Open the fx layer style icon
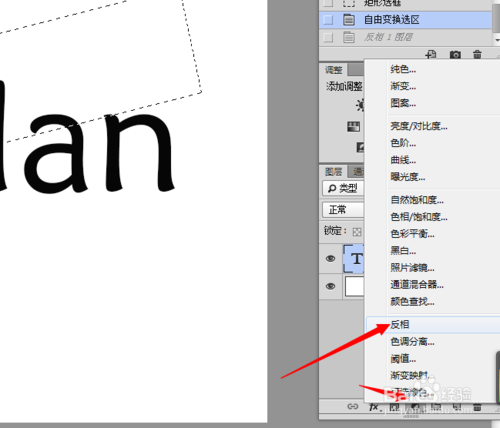Image resolution: width=500 pixels, height=428 pixels. 374,407
